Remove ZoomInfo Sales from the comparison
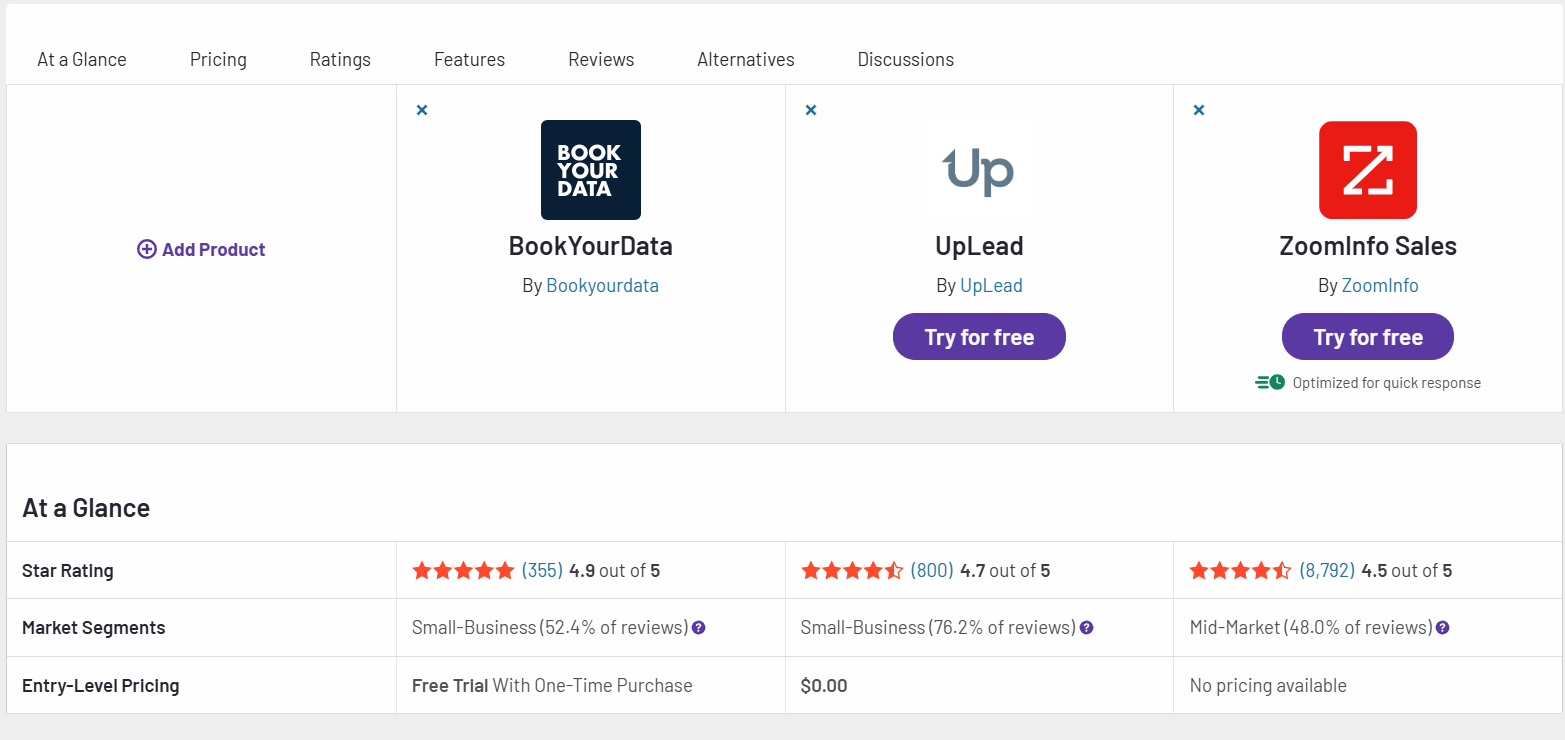Image resolution: width=1565 pixels, height=740 pixels. pos(1199,110)
